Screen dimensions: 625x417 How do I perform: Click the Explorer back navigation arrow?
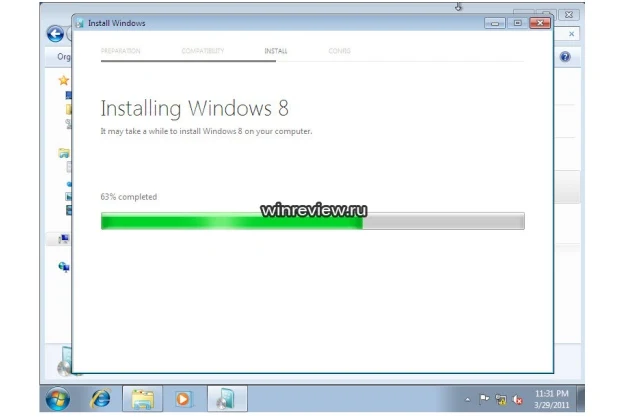[x=56, y=34]
